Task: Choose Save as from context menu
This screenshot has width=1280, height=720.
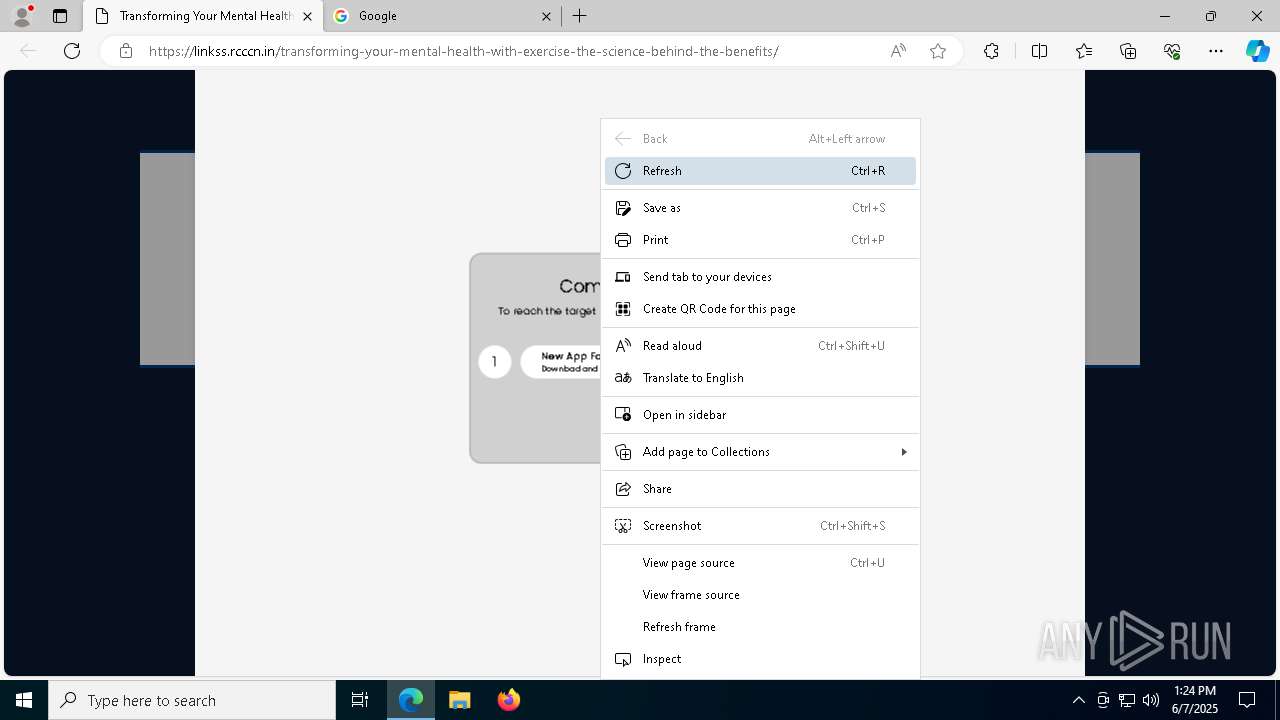Action: pyautogui.click(x=760, y=208)
